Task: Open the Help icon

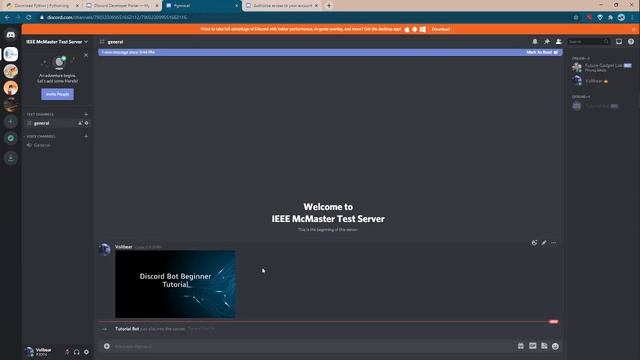Action: tap(631, 42)
